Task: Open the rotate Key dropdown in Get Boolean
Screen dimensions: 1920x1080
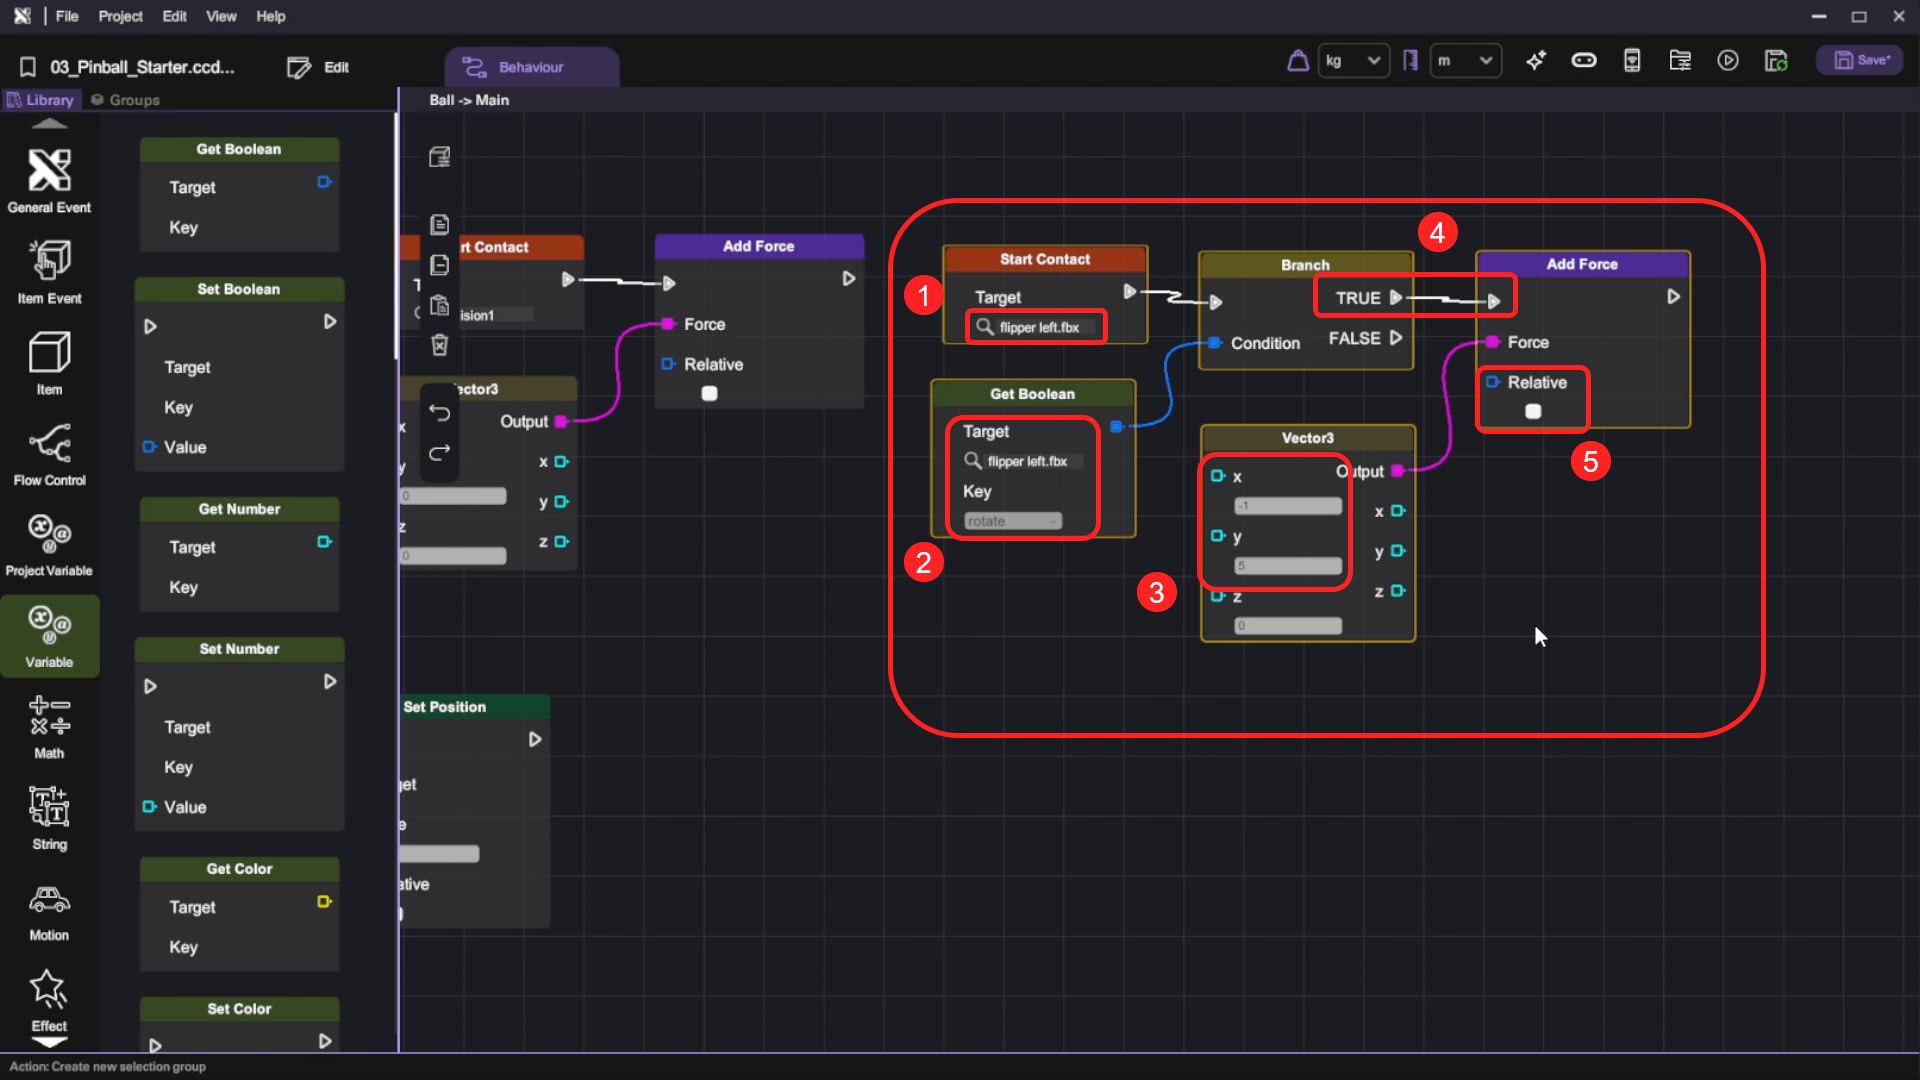Action: coord(1012,521)
